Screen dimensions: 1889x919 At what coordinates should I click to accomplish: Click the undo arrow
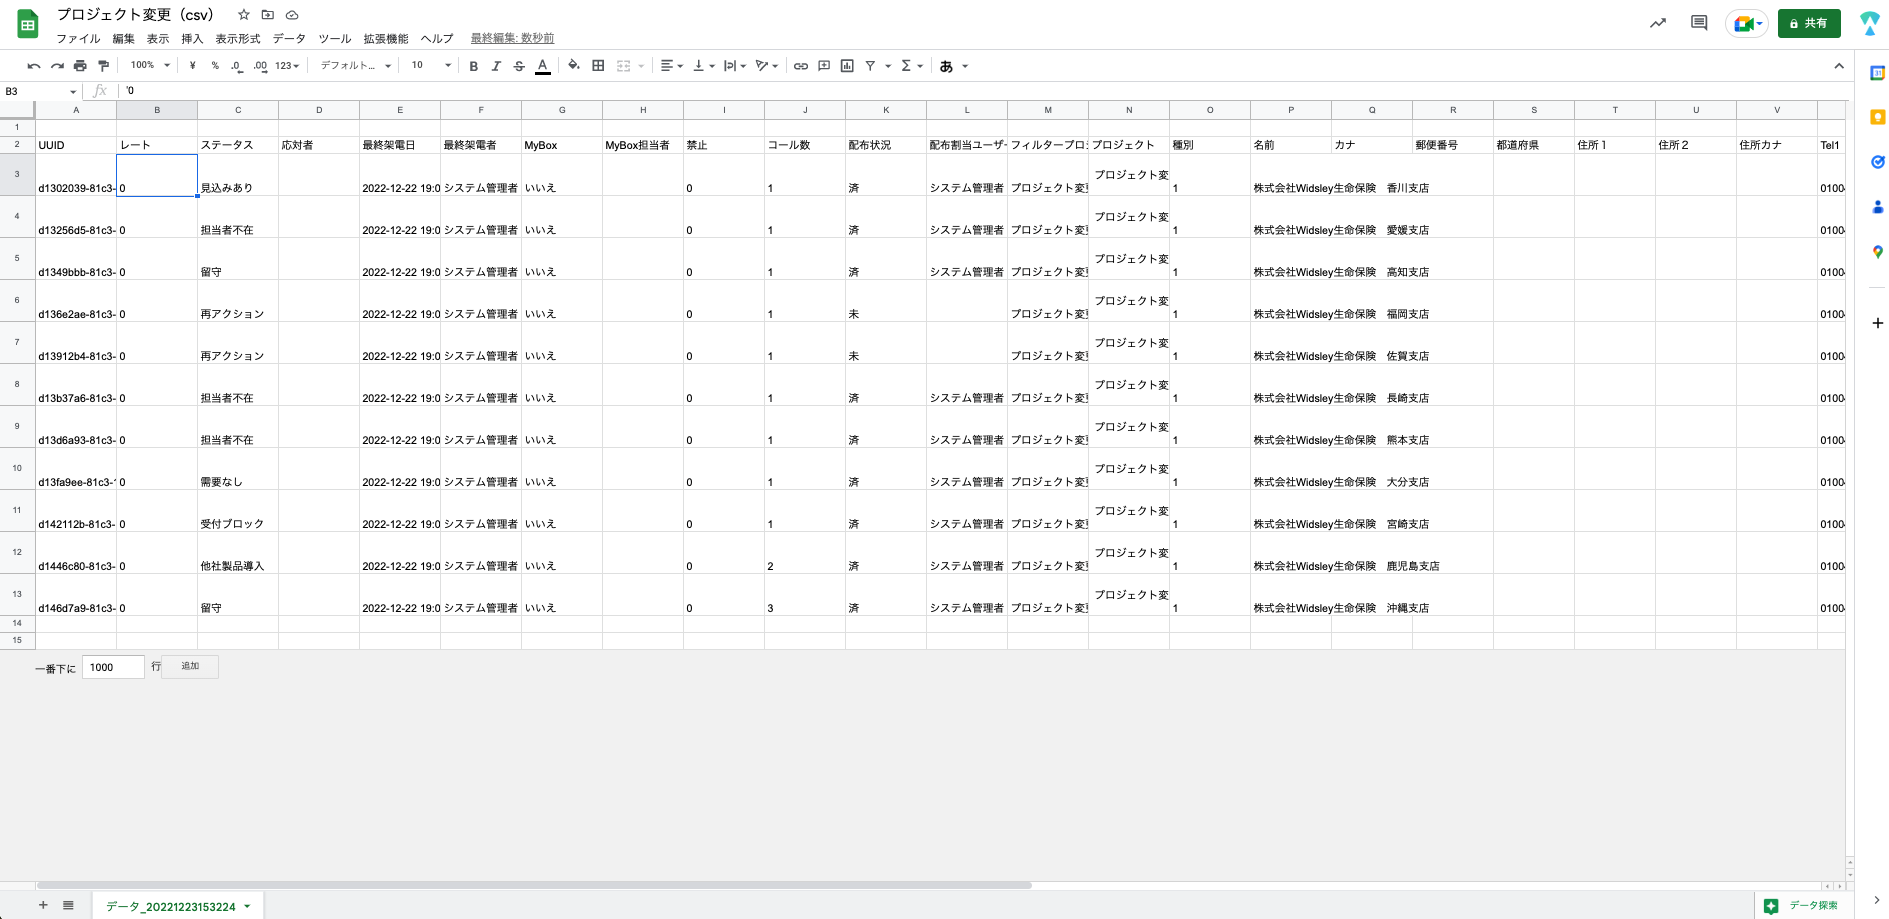pos(34,66)
